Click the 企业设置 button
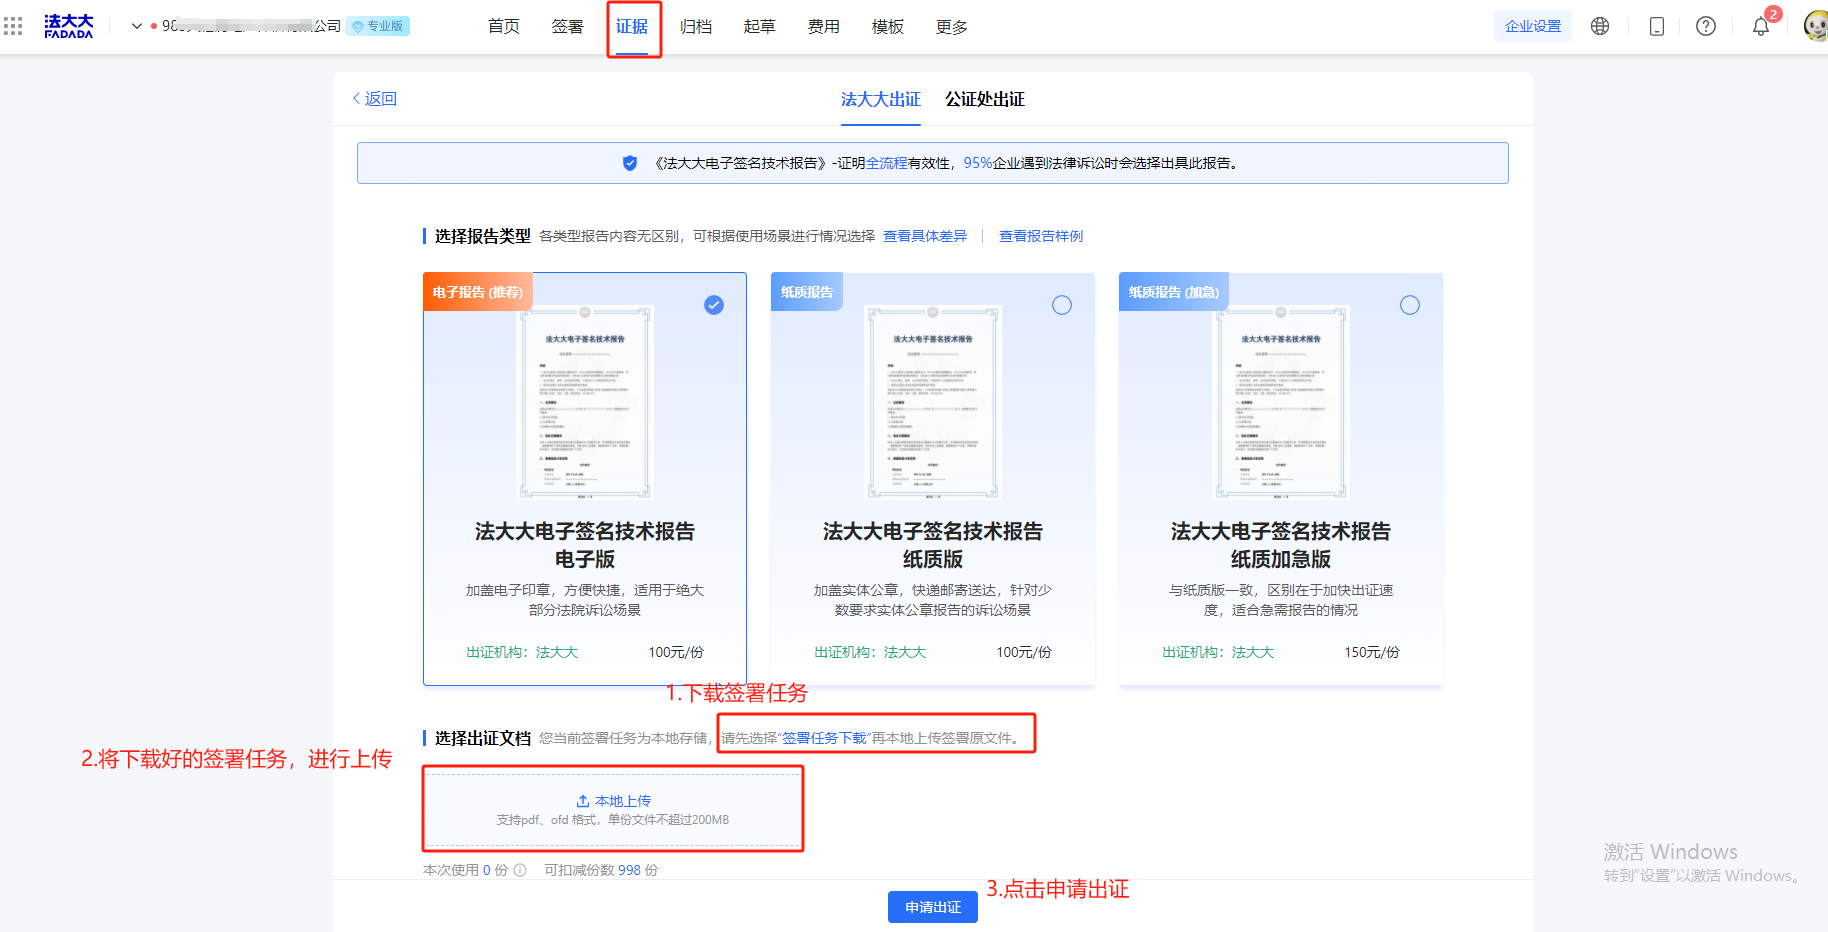The height and width of the screenshot is (932, 1828). (x=1533, y=26)
